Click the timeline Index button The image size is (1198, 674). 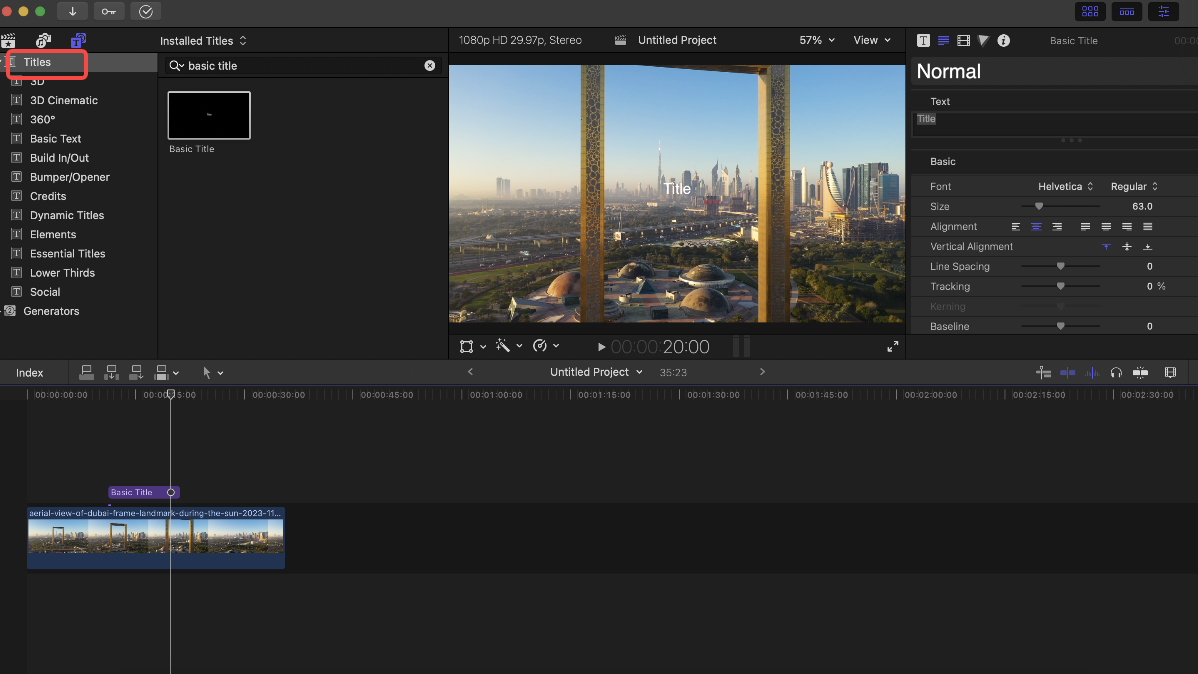click(30, 373)
